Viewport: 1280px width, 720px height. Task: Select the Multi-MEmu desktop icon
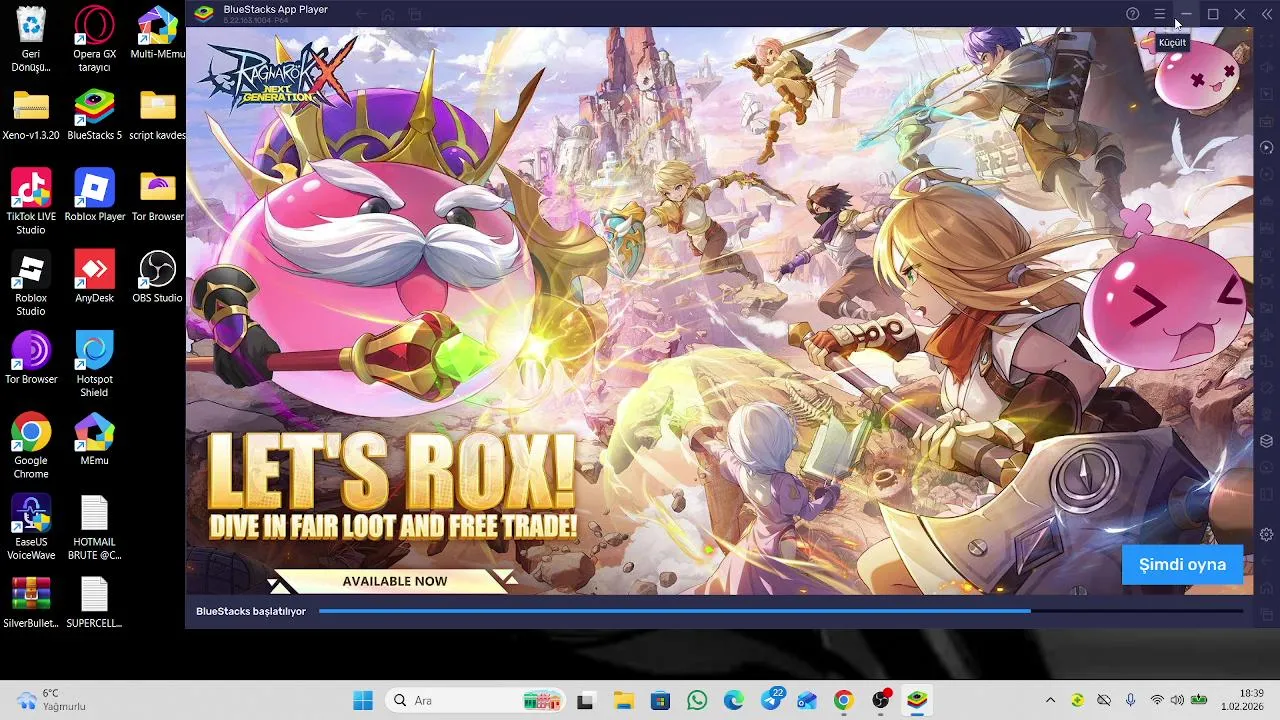point(157,34)
